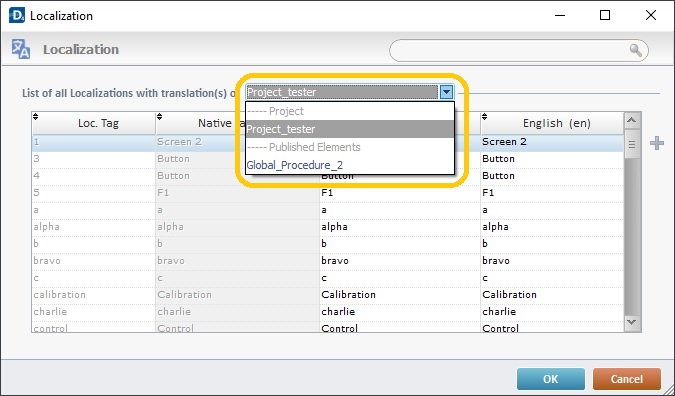This screenshot has width=675, height=396.
Task: Collapse the Project_tester dropdown with its arrow
Action: pyautogui.click(x=446, y=92)
